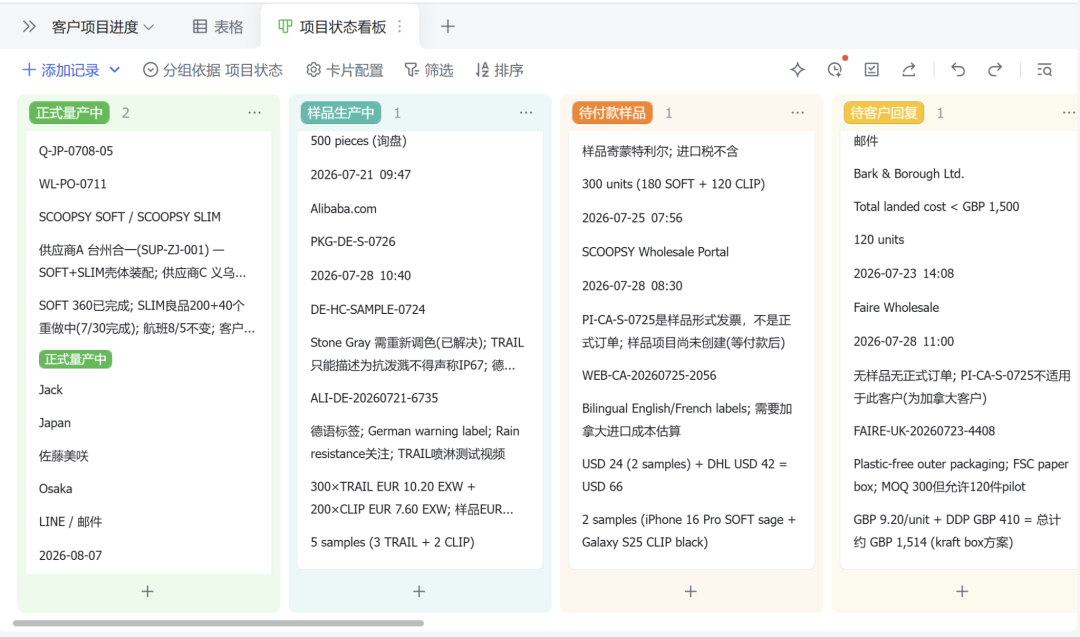Click the 添加记录 button
This screenshot has height=637, width=1080.
tap(61, 70)
